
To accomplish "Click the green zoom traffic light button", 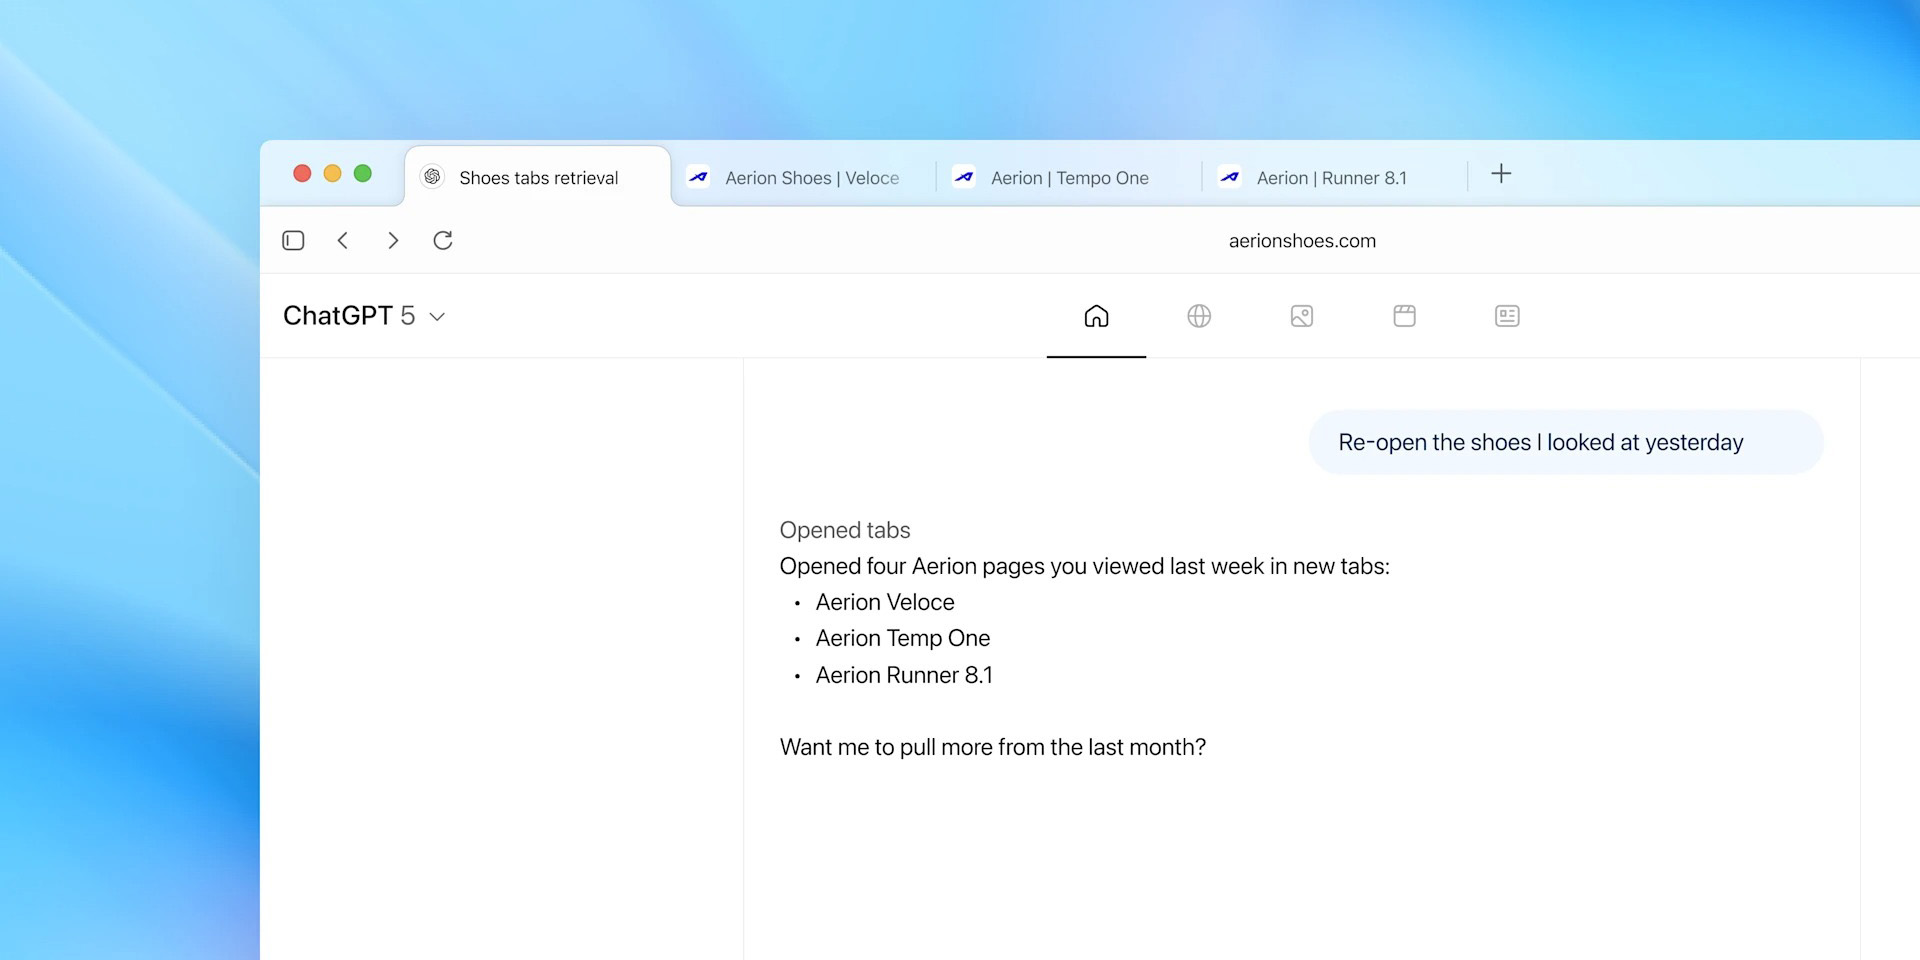I will point(363,173).
